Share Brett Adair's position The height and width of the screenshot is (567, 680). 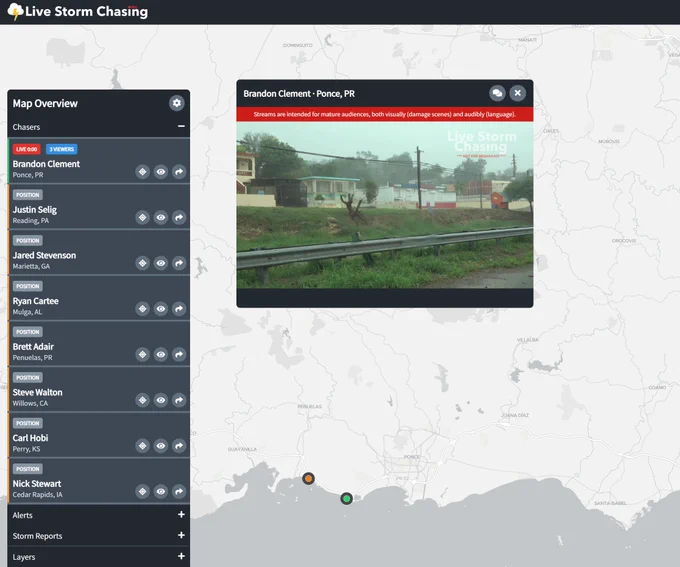[x=179, y=354]
